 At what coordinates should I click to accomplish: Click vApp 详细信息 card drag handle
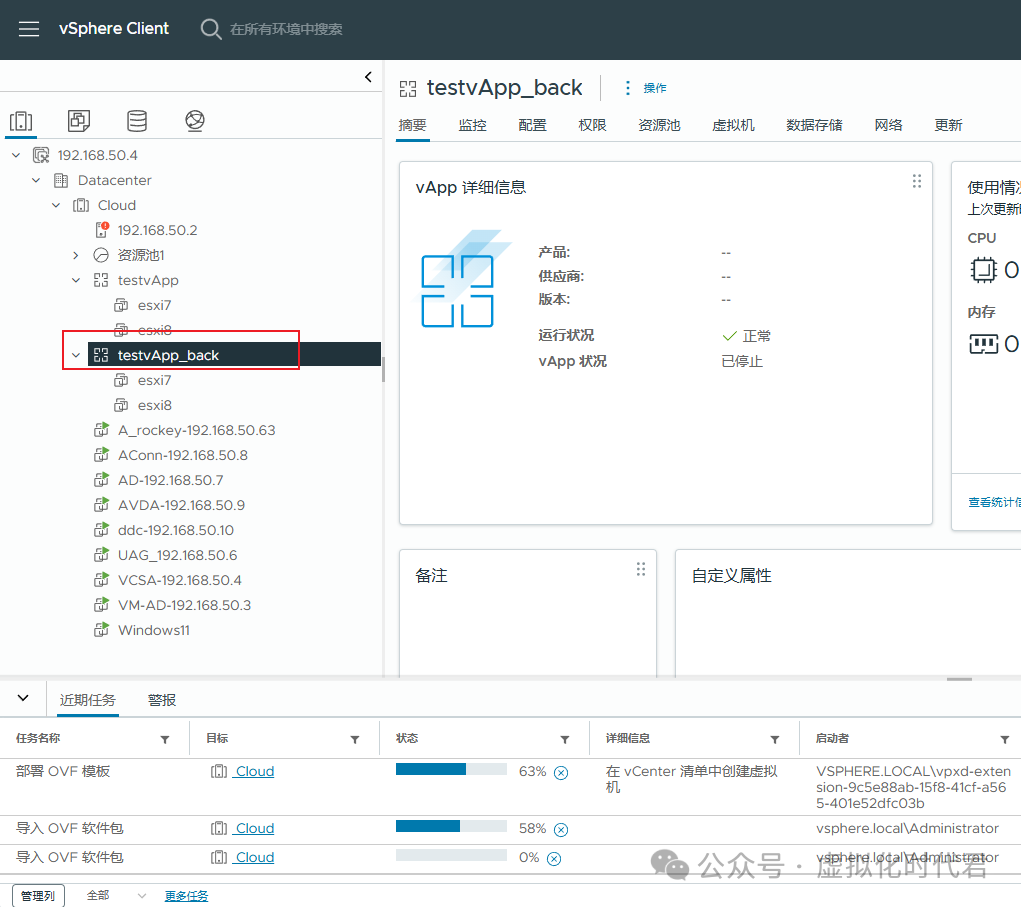tap(917, 181)
